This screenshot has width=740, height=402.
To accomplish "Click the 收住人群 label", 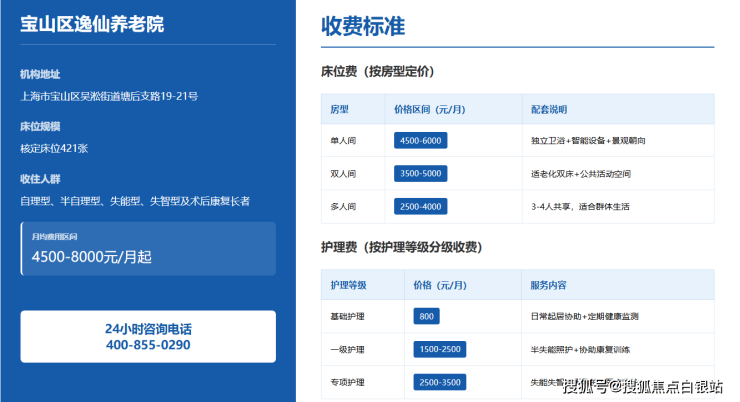I will click(x=40, y=179).
